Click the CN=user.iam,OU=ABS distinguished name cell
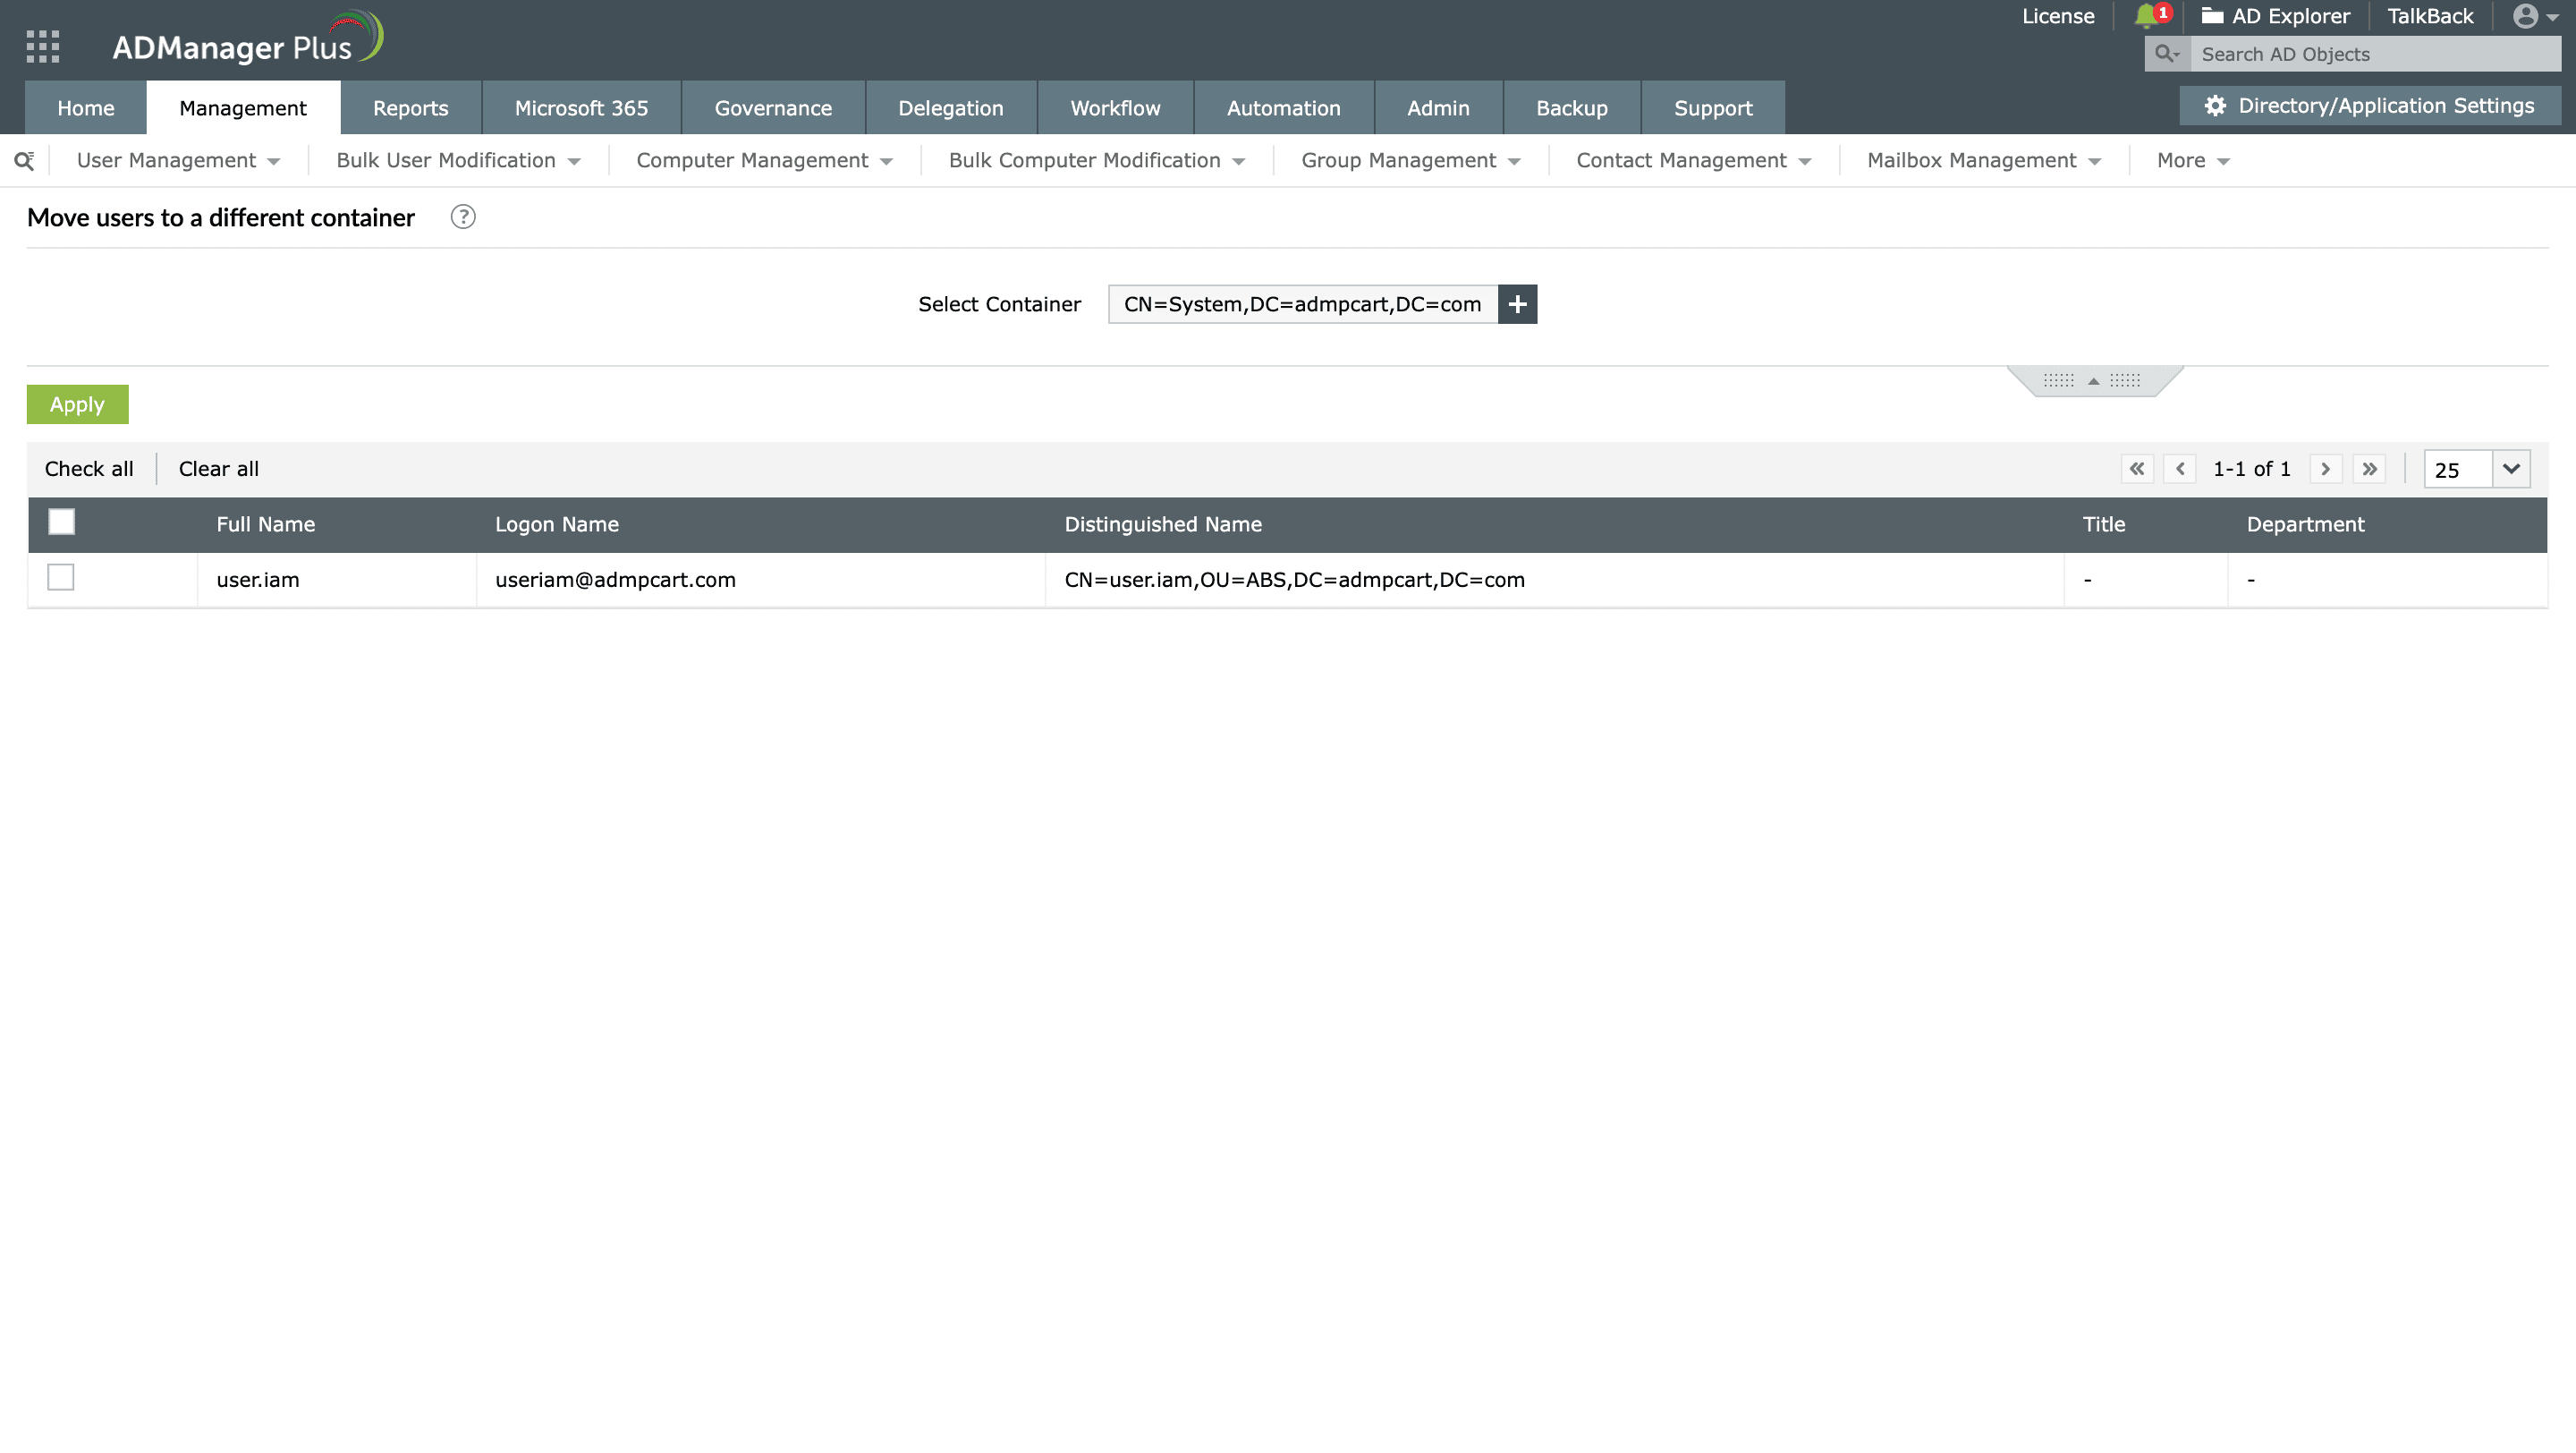This screenshot has width=2576, height=1453. pyautogui.click(x=1555, y=580)
